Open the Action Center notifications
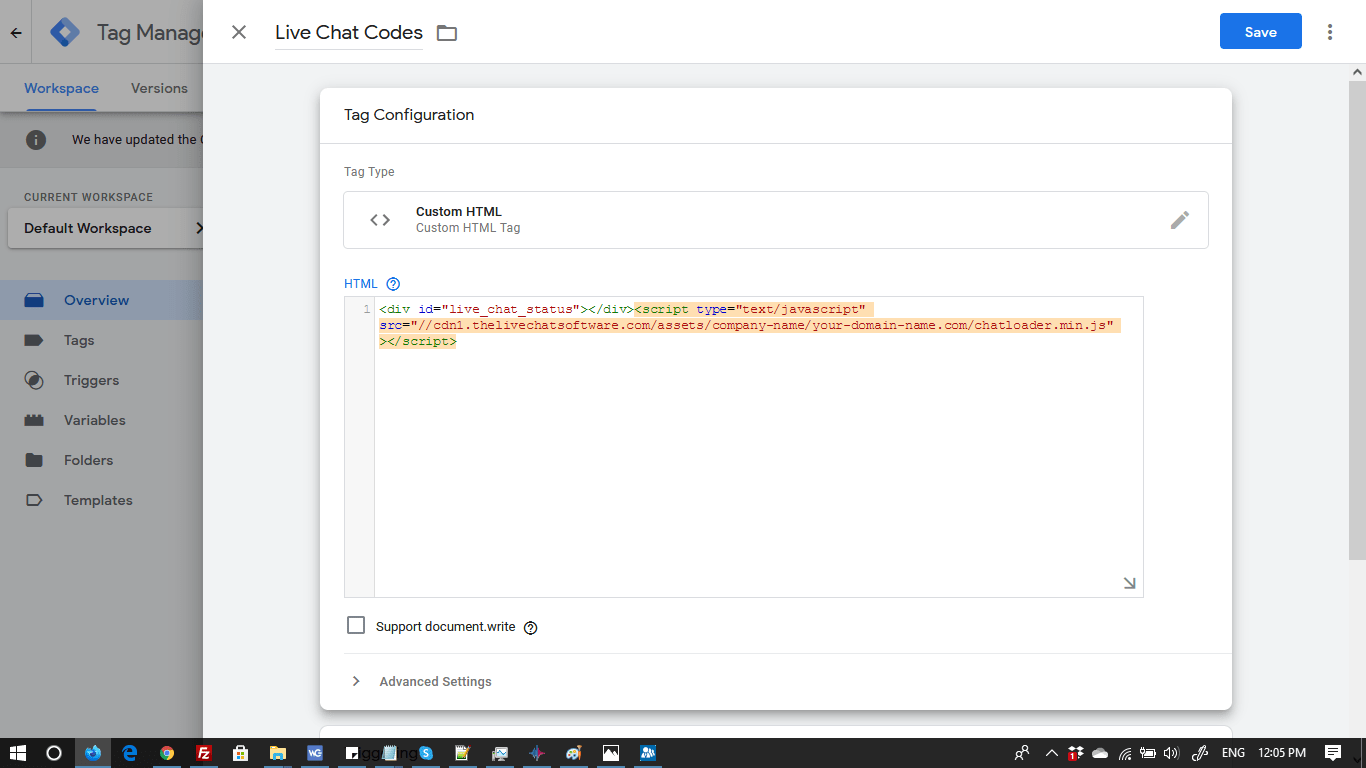 [1332, 753]
